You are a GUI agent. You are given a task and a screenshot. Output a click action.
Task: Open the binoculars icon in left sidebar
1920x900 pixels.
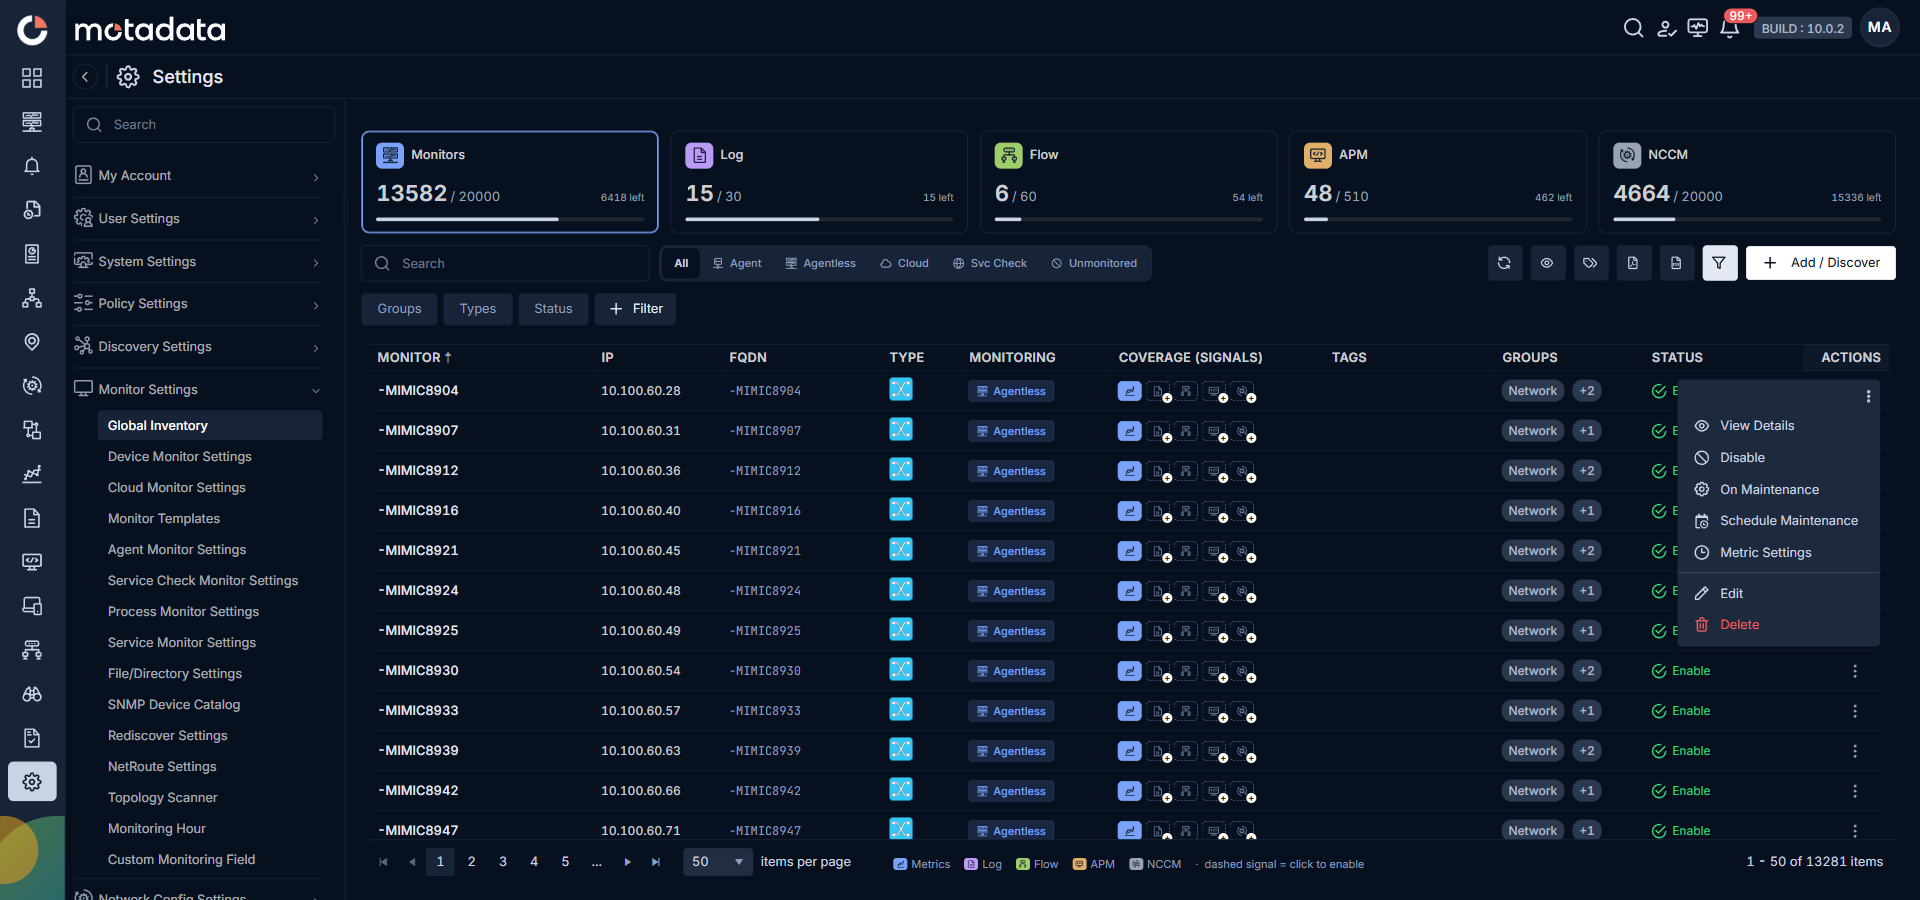tap(32, 694)
